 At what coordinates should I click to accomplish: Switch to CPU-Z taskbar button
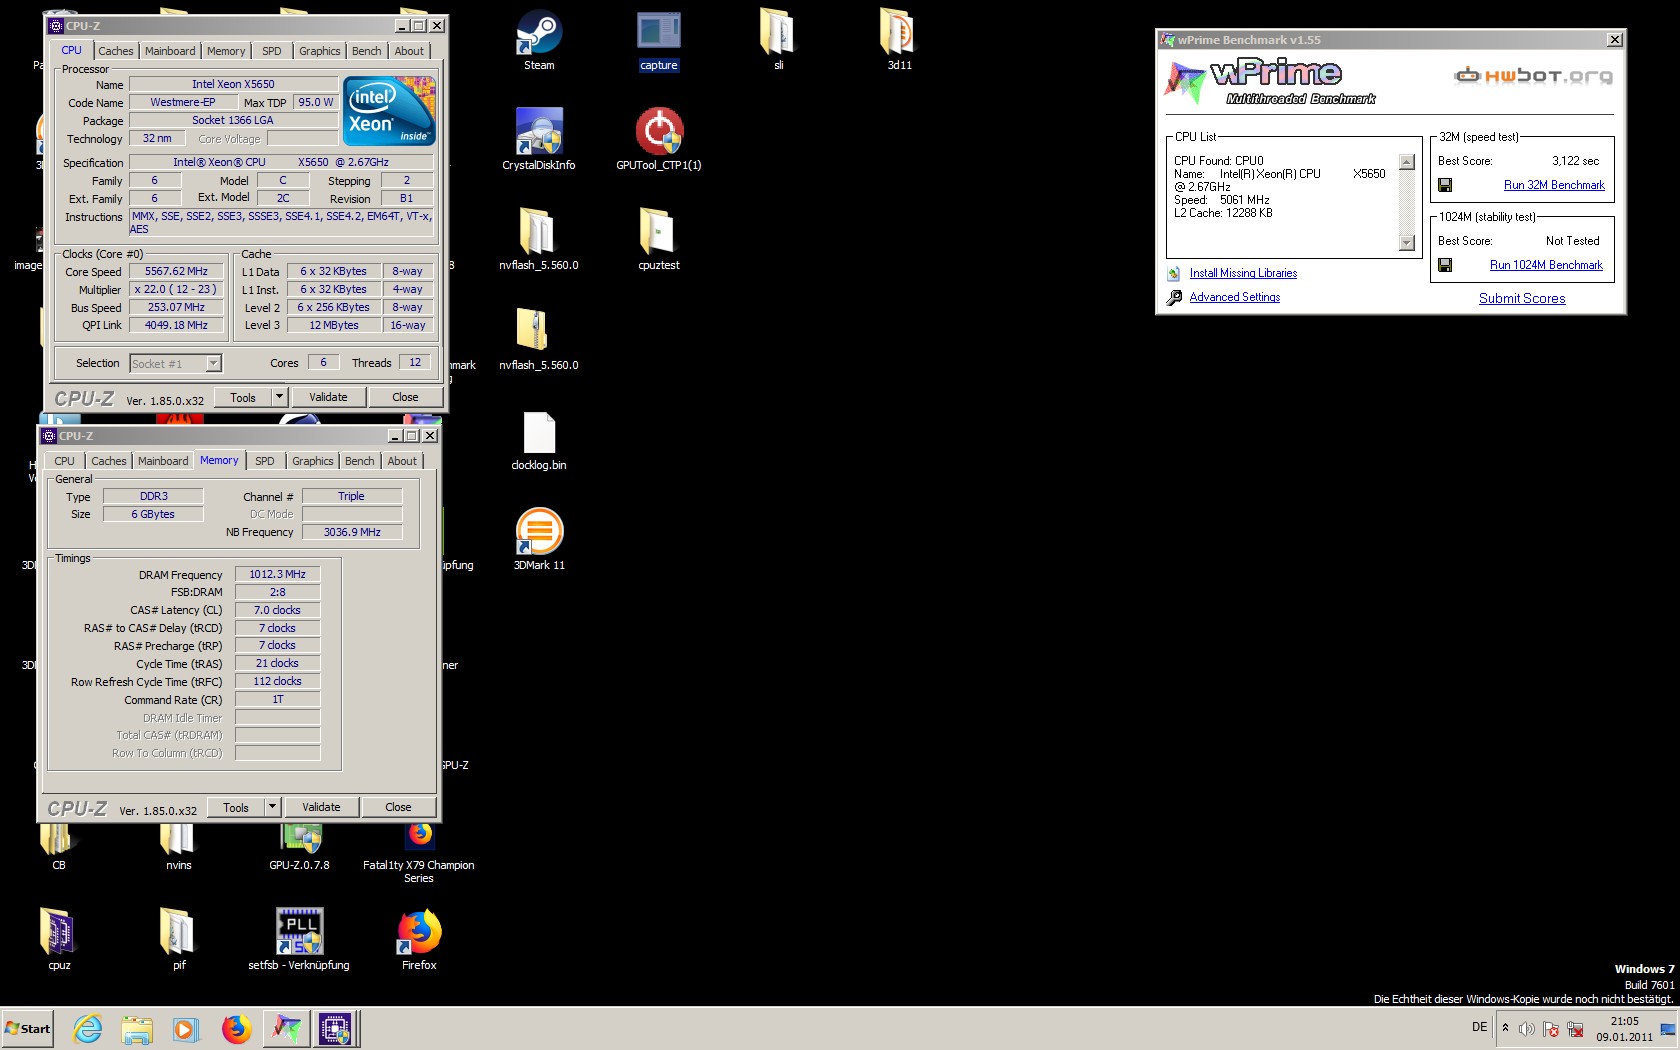tap(335, 1028)
